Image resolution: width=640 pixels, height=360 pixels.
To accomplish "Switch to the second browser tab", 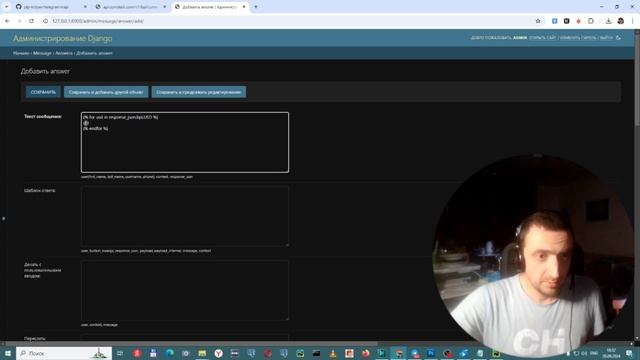I will point(129,7).
